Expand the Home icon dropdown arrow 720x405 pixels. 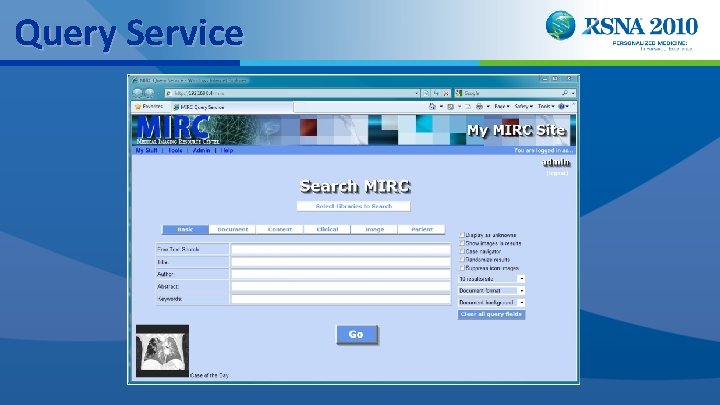pyautogui.click(x=441, y=107)
